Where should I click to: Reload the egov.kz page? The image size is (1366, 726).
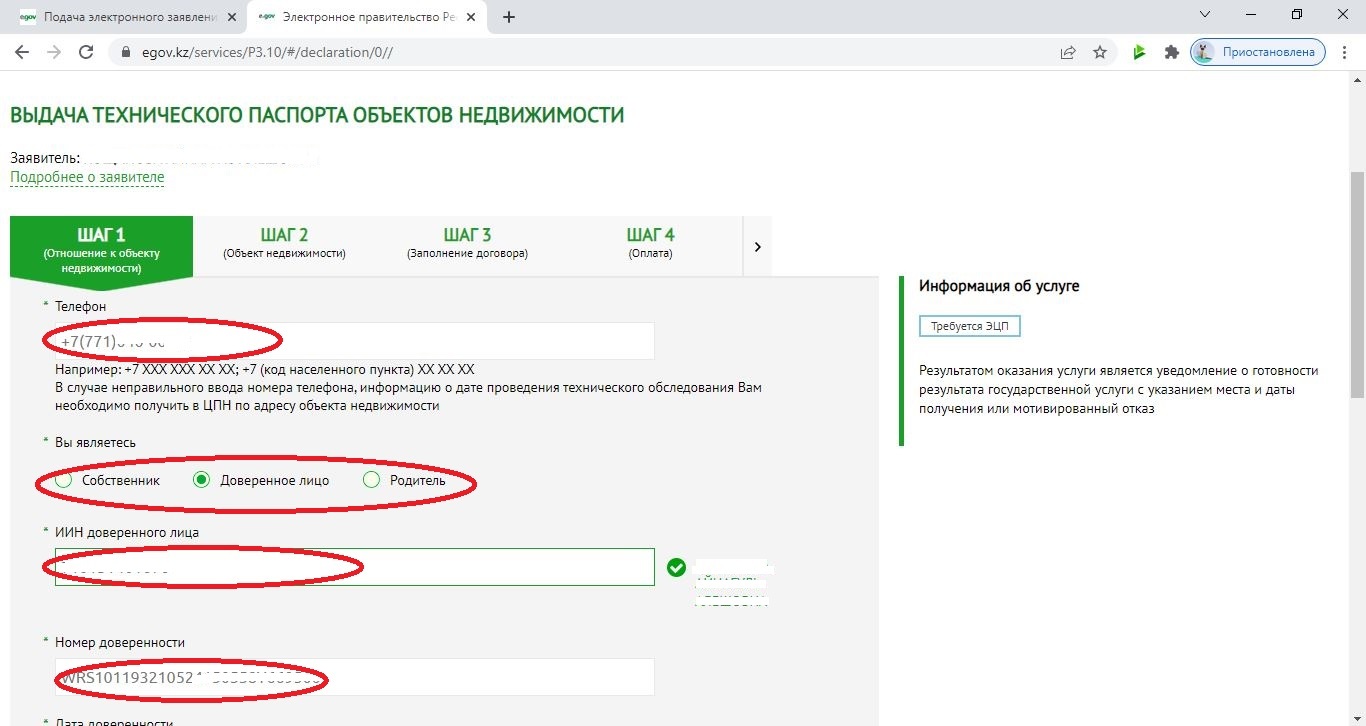click(86, 52)
